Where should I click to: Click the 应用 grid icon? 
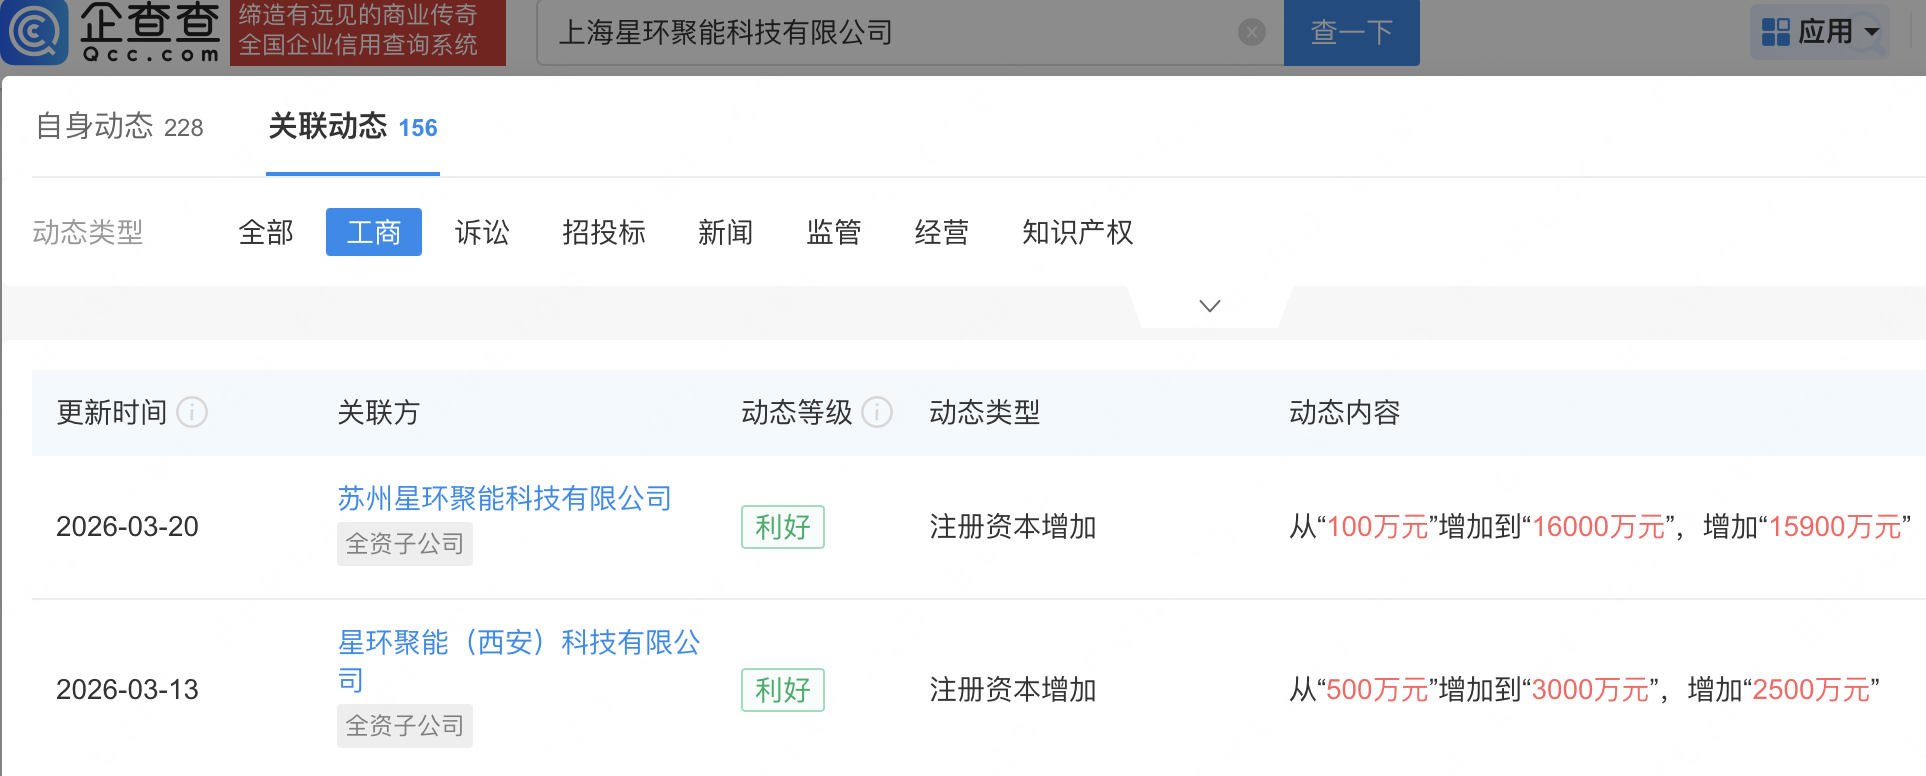[x=1775, y=32]
